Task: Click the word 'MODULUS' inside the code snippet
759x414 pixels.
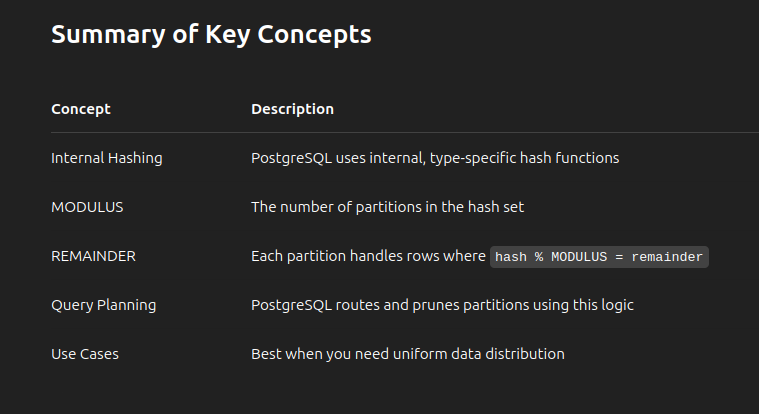Action: 579,257
